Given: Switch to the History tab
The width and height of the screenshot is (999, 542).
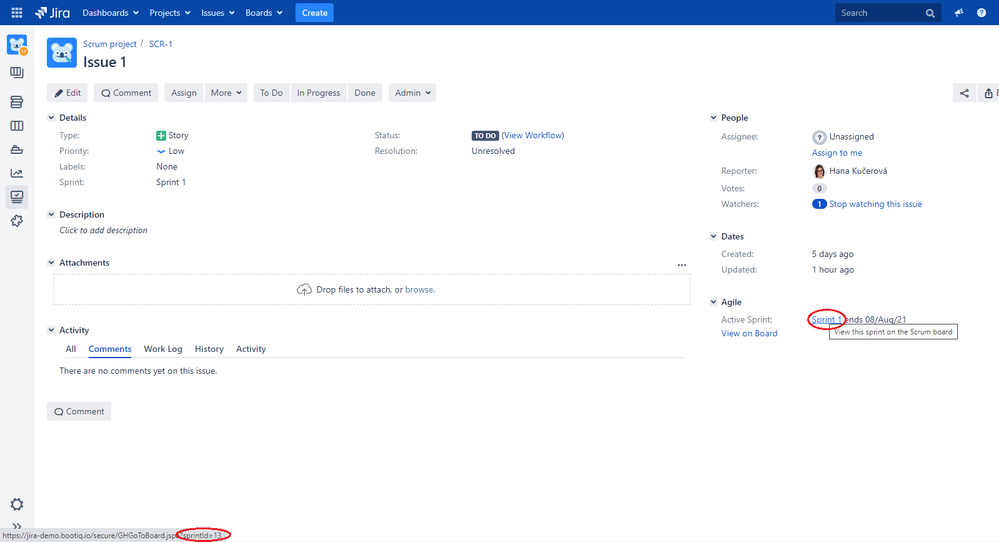Looking at the screenshot, I should tap(209, 349).
